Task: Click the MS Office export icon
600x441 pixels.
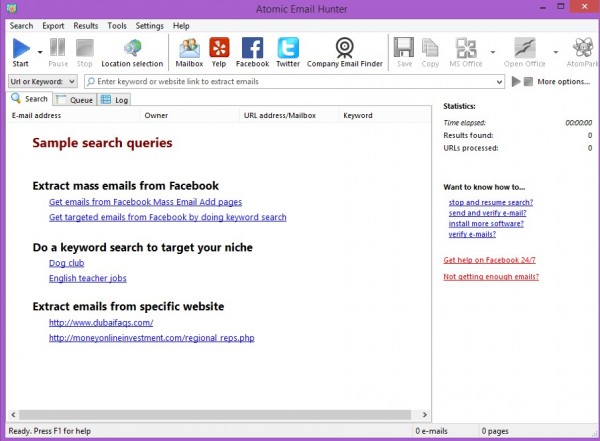Action: click(466, 48)
